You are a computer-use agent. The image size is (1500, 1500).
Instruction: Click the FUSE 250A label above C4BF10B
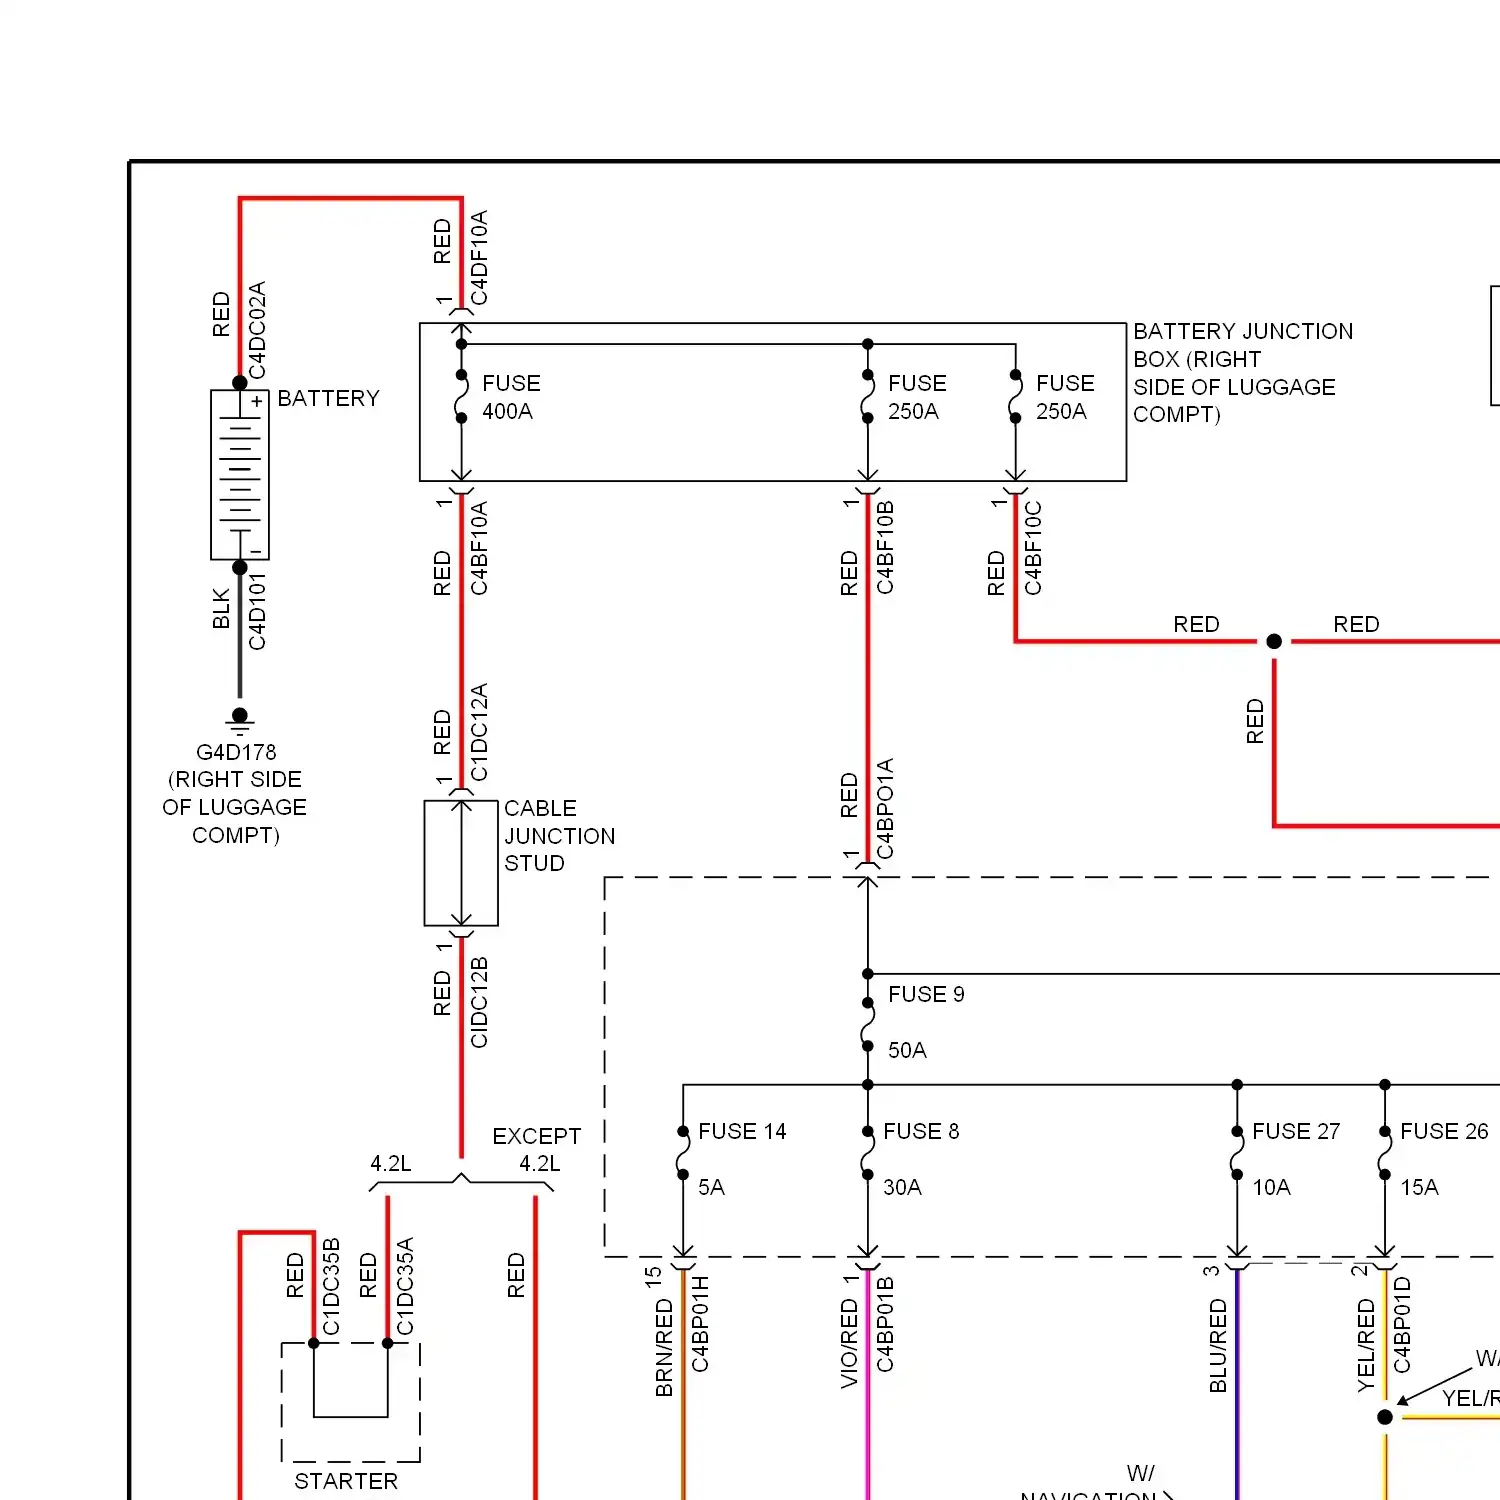tap(917, 397)
